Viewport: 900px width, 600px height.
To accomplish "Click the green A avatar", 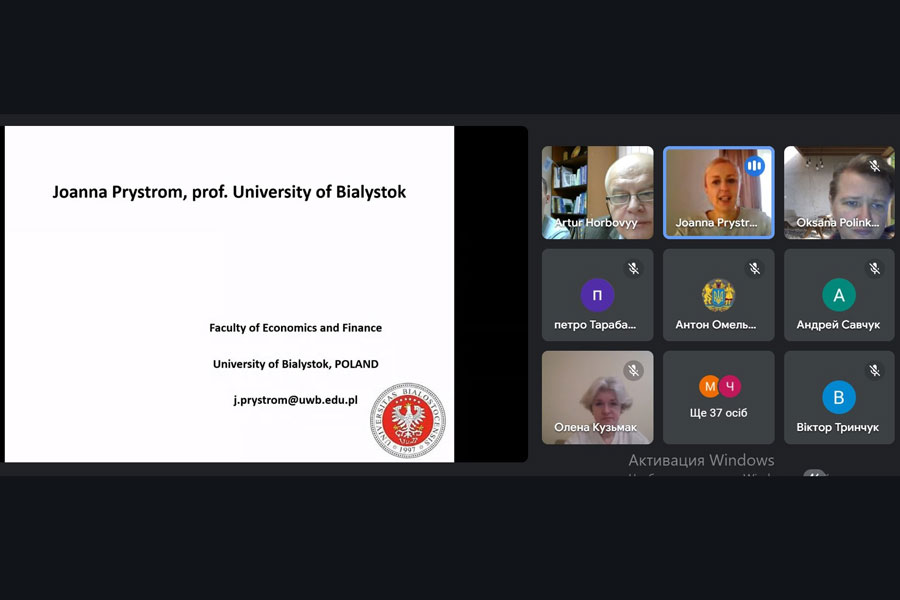I will click(839, 295).
